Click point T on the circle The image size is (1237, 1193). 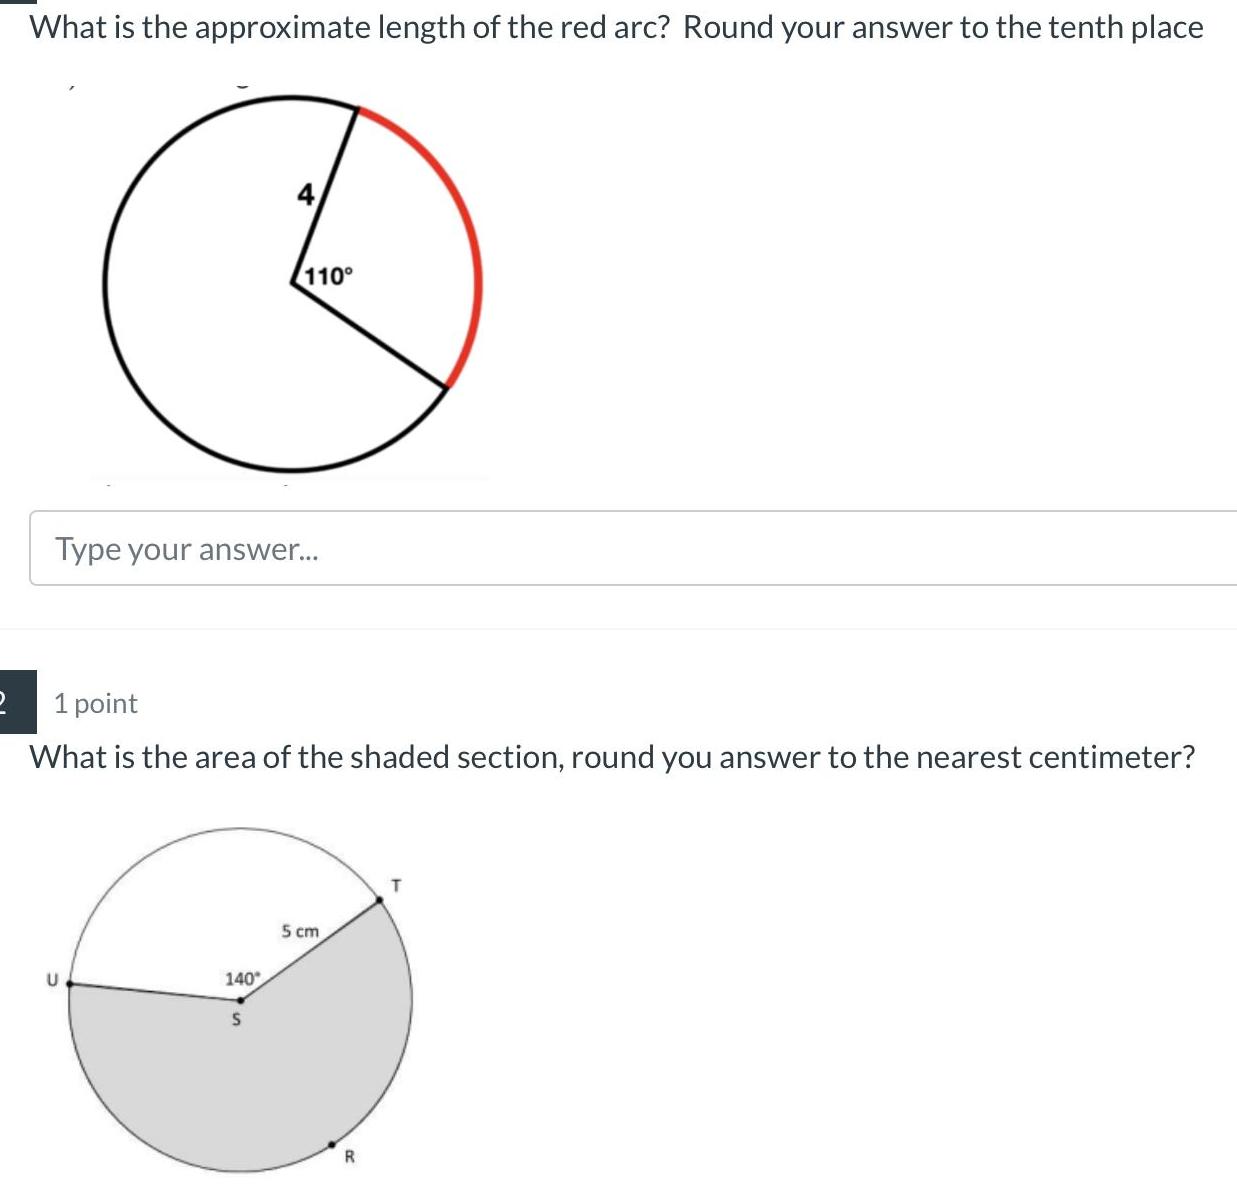pyautogui.click(x=380, y=901)
